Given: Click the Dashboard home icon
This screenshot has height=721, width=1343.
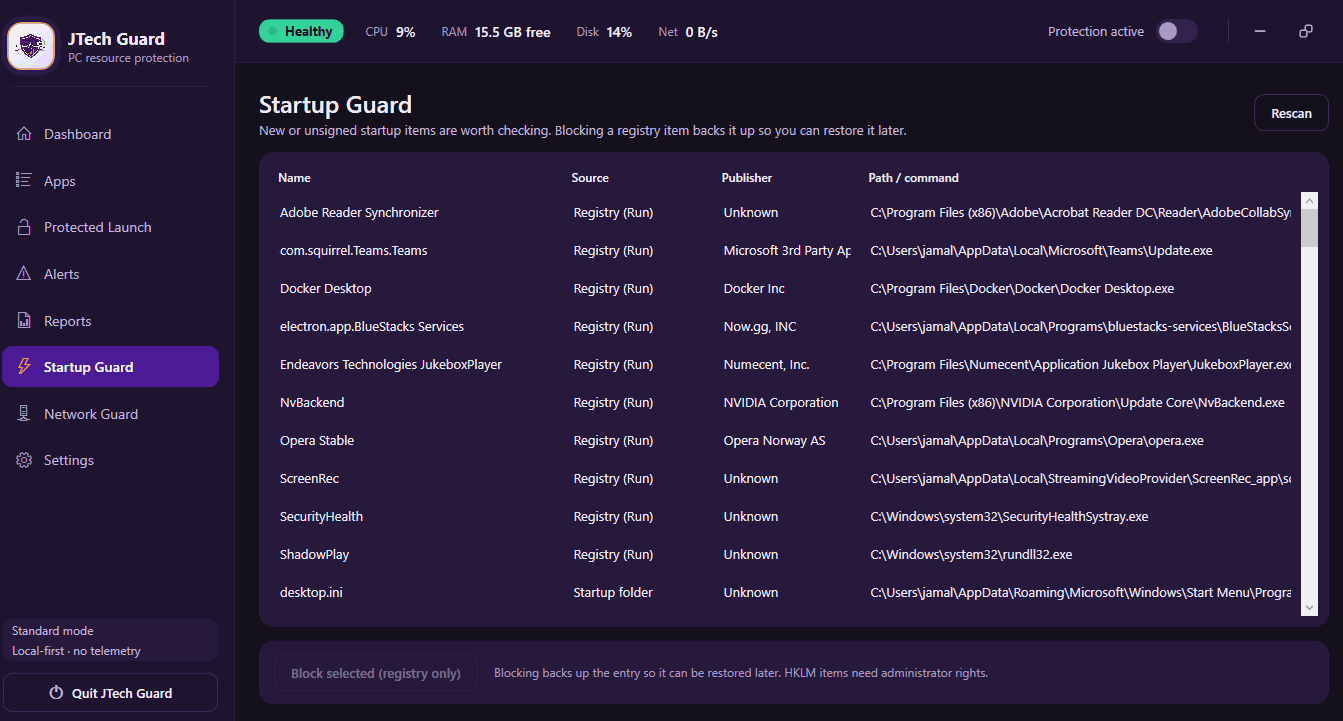Looking at the screenshot, I should click(24, 134).
